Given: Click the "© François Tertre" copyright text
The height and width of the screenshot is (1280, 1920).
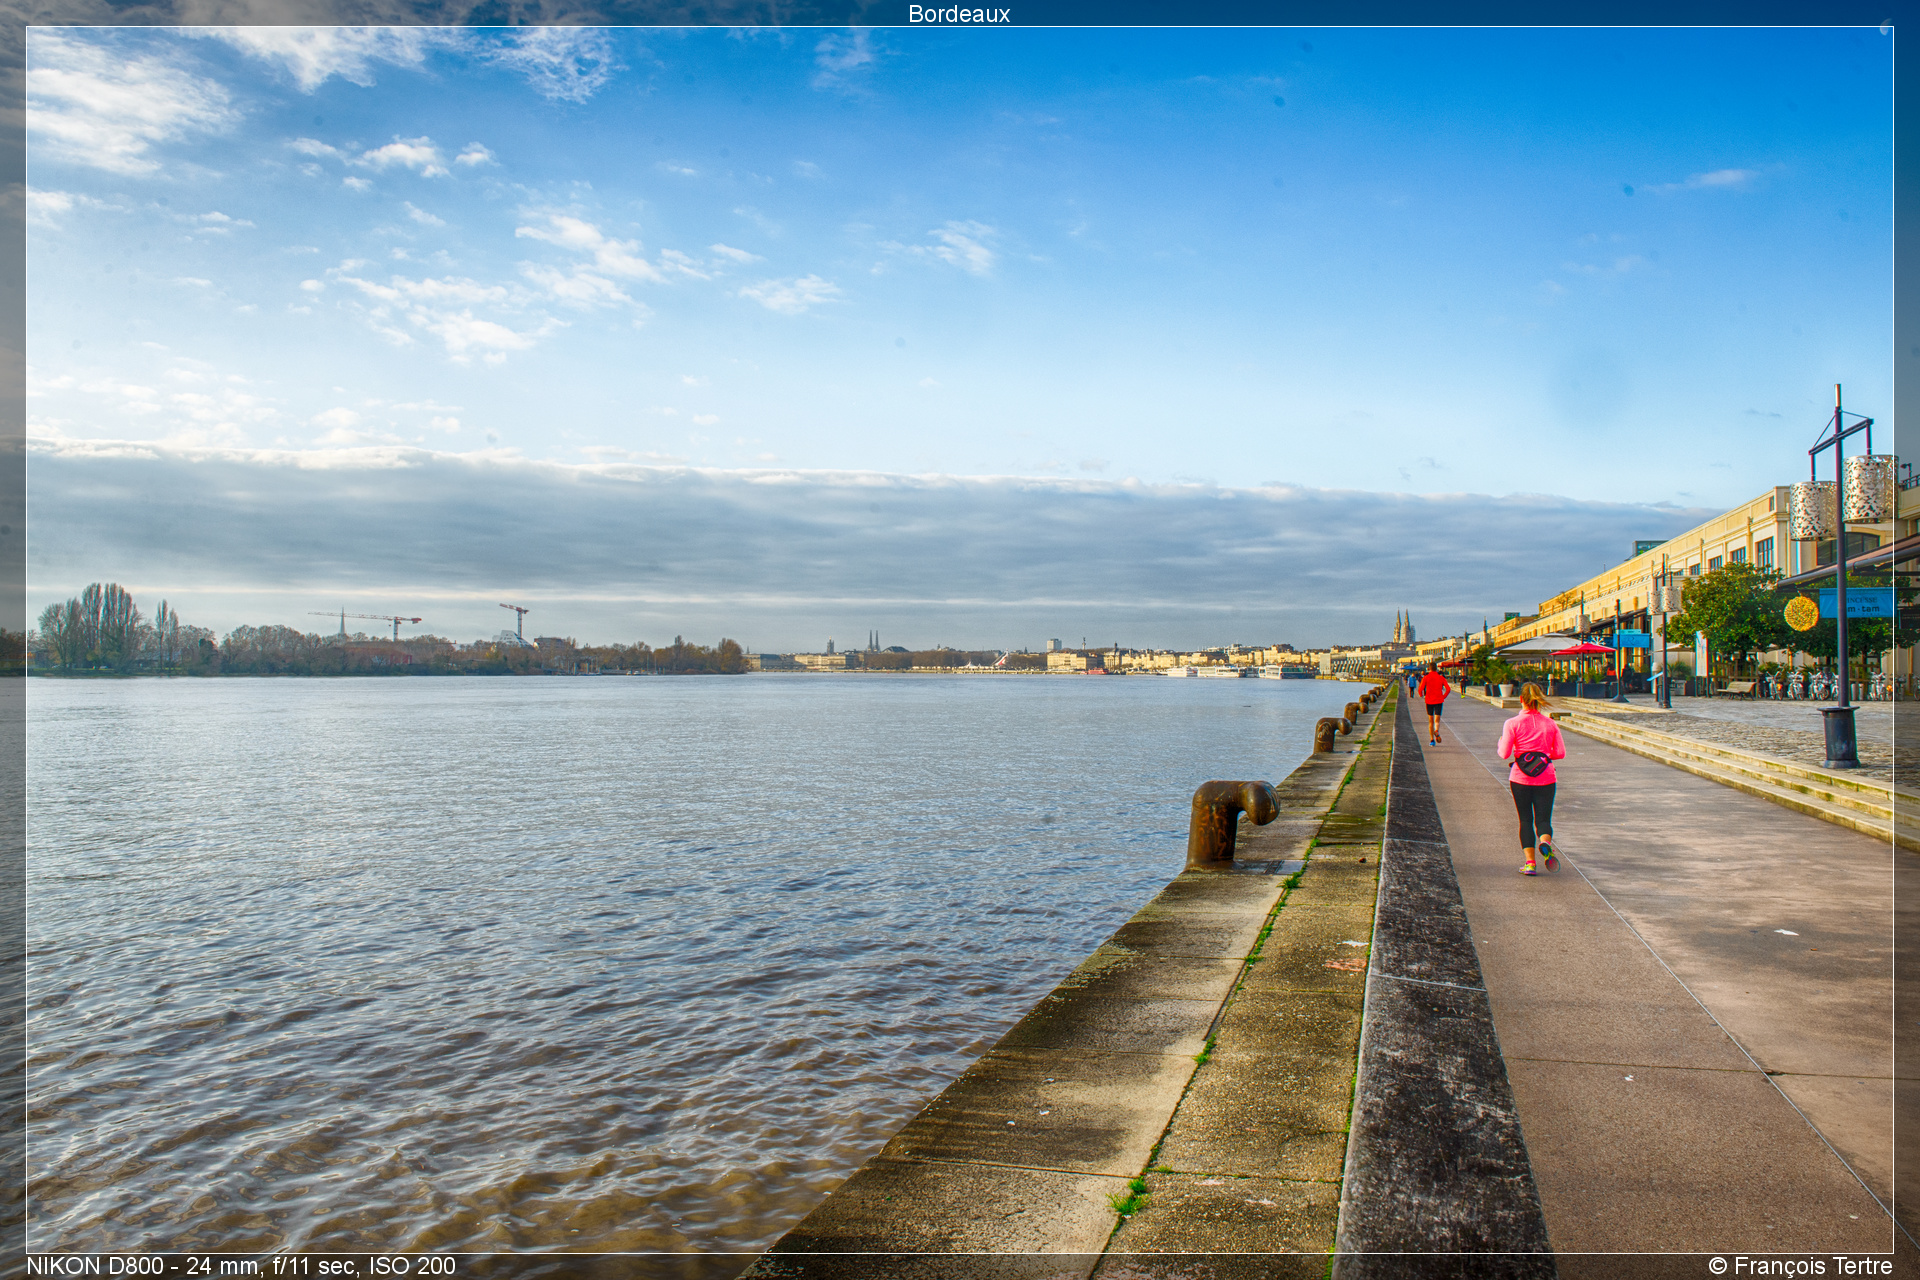Looking at the screenshot, I should click(x=1800, y=1266).
